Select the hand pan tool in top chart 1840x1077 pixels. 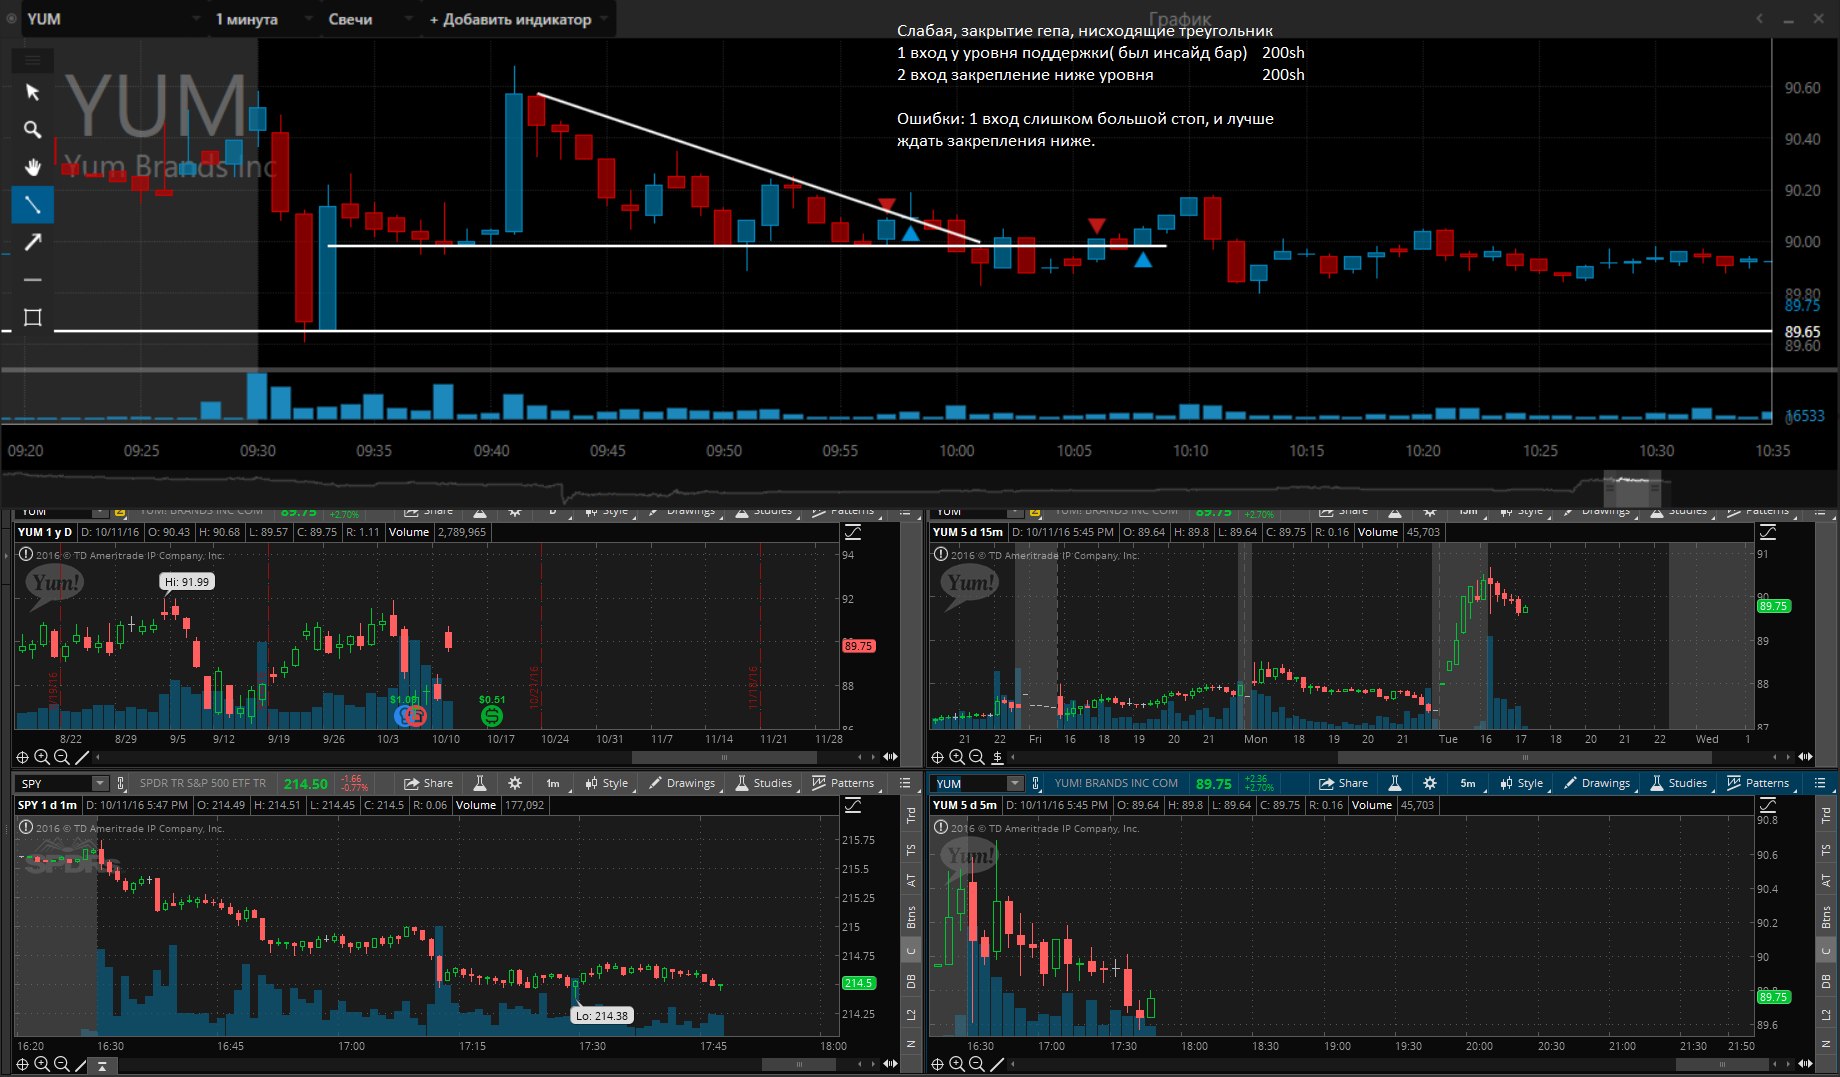(32, 167)
